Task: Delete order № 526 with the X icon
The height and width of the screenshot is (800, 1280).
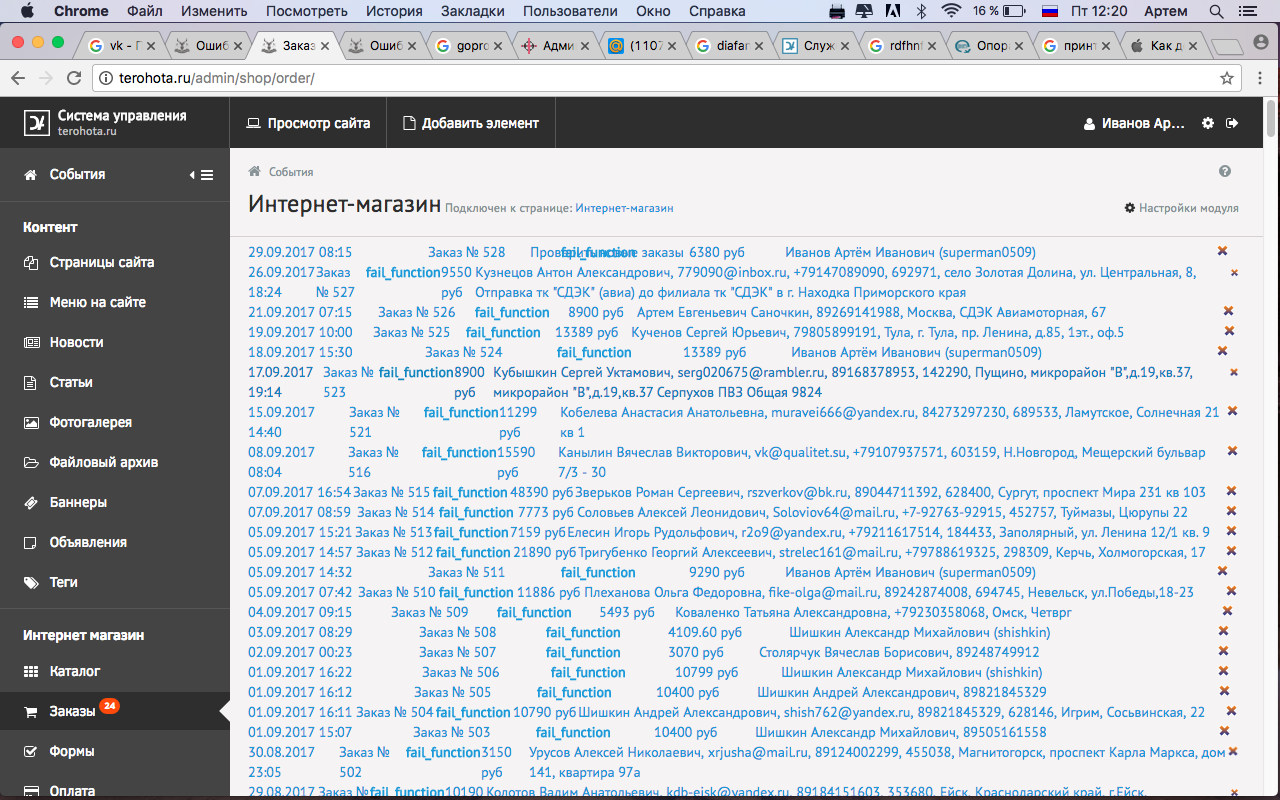Action: tap(1229, 311)
